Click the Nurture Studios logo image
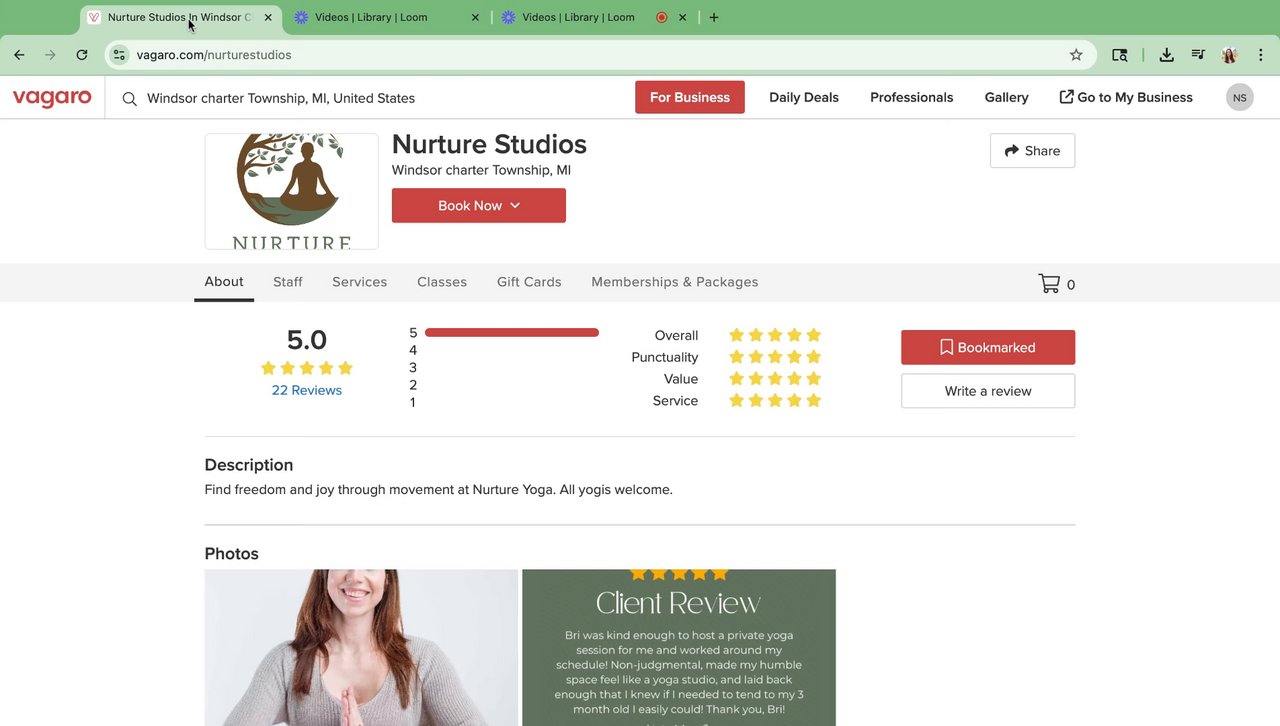Viewport: 1280px width, 726px height. coord(292,191)
